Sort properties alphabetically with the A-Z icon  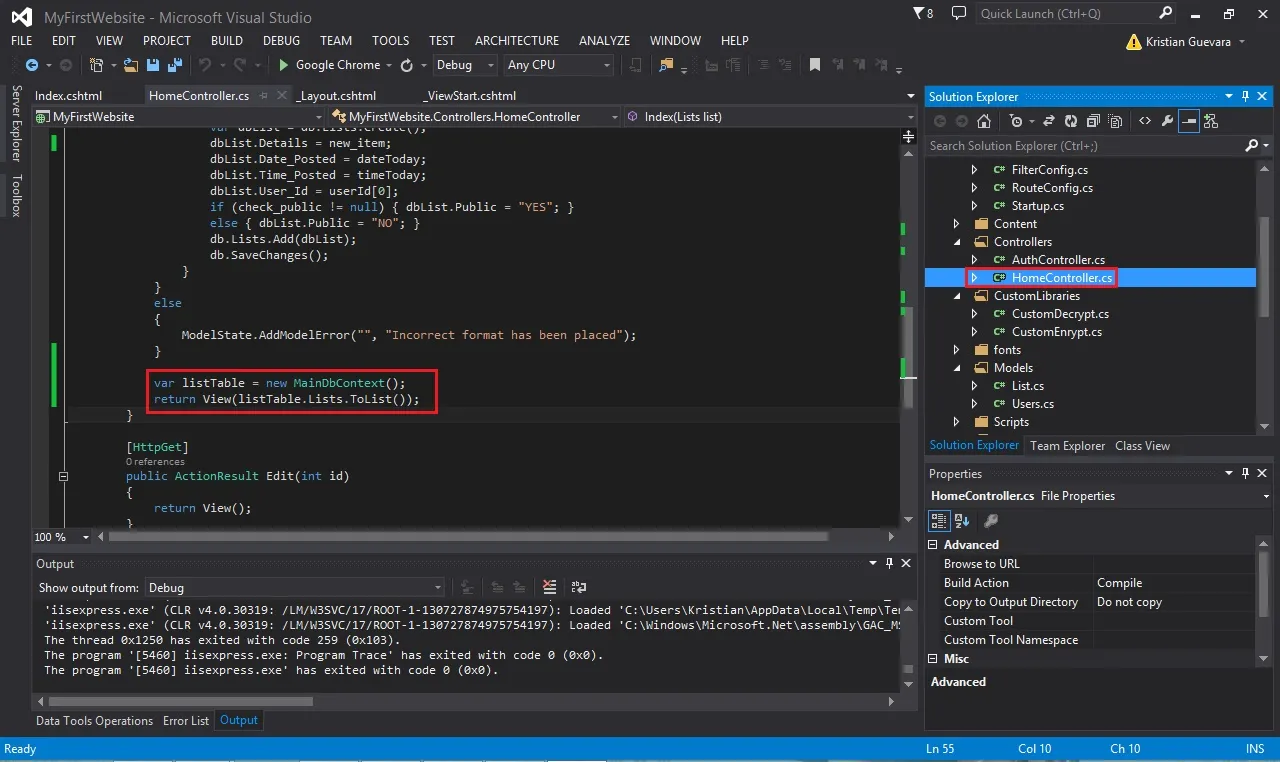[x=962, y=520]
